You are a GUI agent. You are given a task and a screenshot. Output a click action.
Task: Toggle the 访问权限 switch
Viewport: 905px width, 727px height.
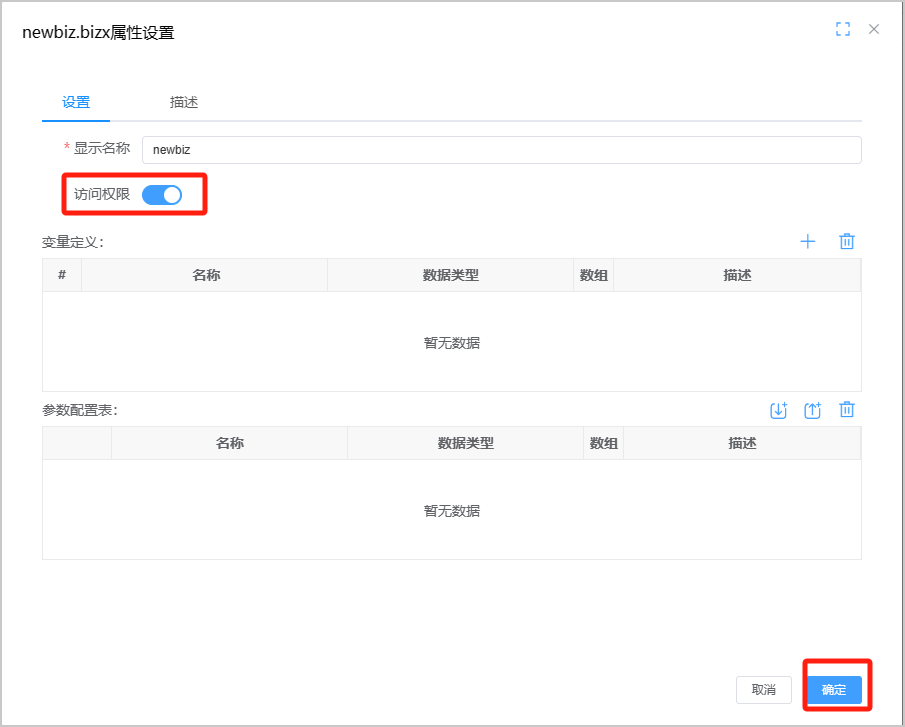(x=162, y=195)
